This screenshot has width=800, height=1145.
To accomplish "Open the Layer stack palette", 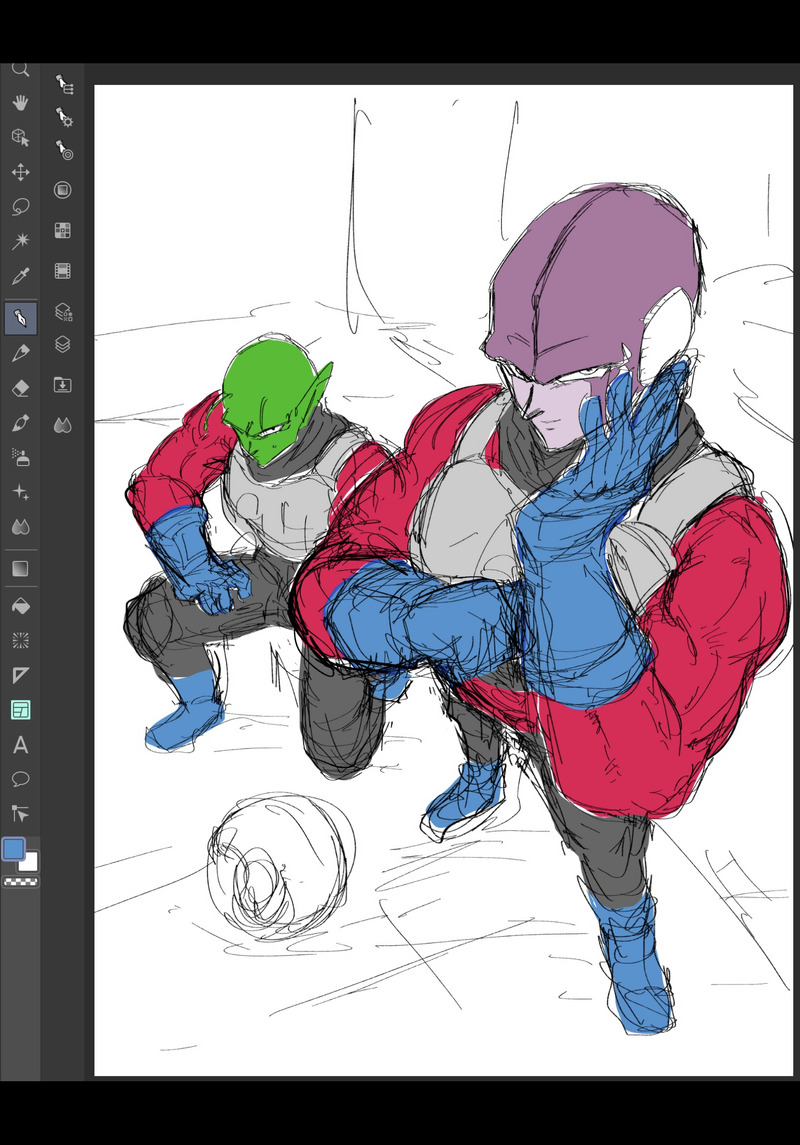I will [63, 344].
